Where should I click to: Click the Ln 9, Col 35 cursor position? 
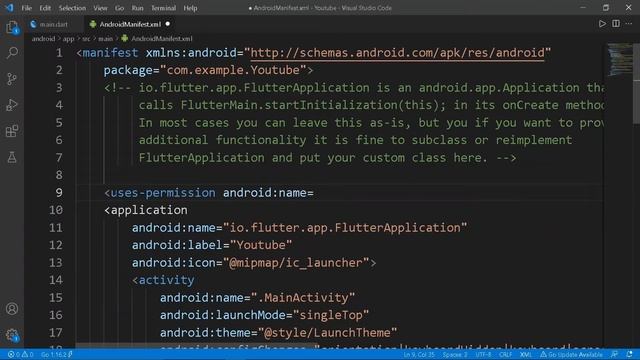pos(419,354)
